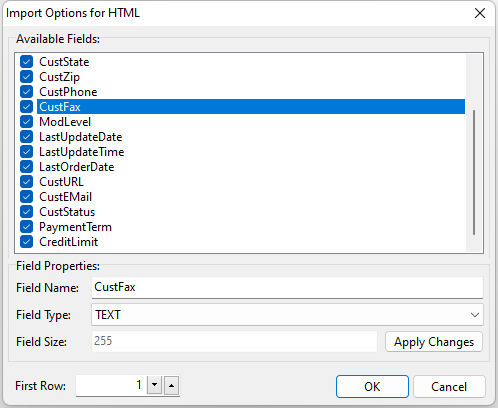
Task: Select the CustStatus field name
Action: (67, 212)
